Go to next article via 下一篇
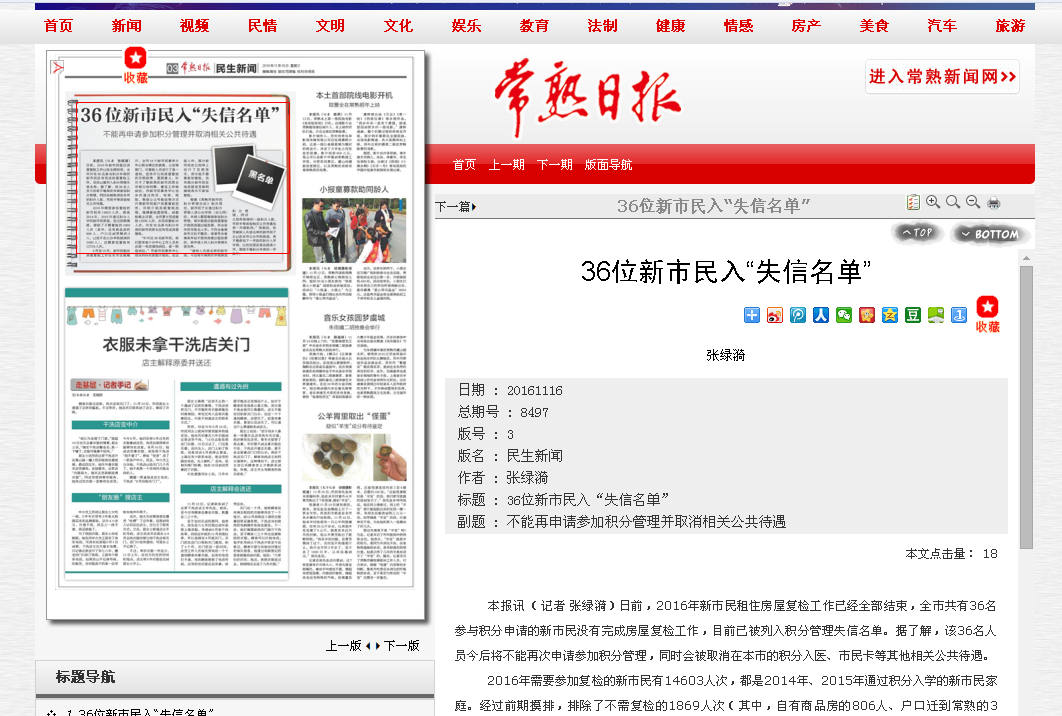This screenshot has width=1062, height=716. (x=455, y=207)
